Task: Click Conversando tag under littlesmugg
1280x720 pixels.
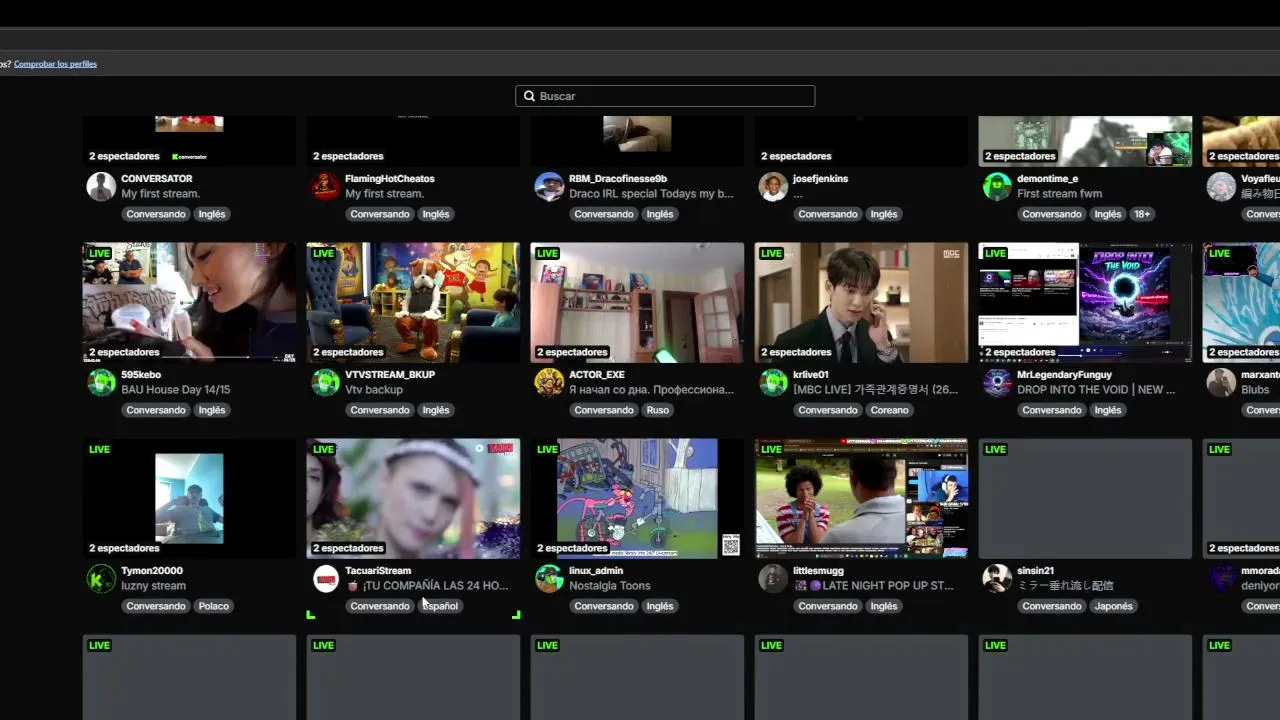Action: tap(828, 606)
